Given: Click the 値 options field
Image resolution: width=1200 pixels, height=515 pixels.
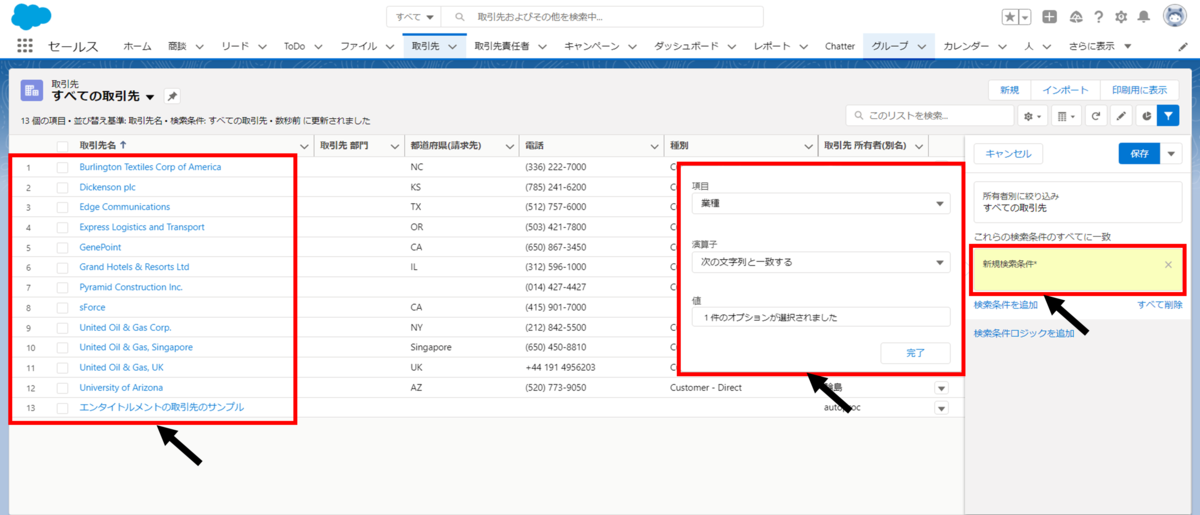Looking at the screenshot, I should (x=820, y=317).
